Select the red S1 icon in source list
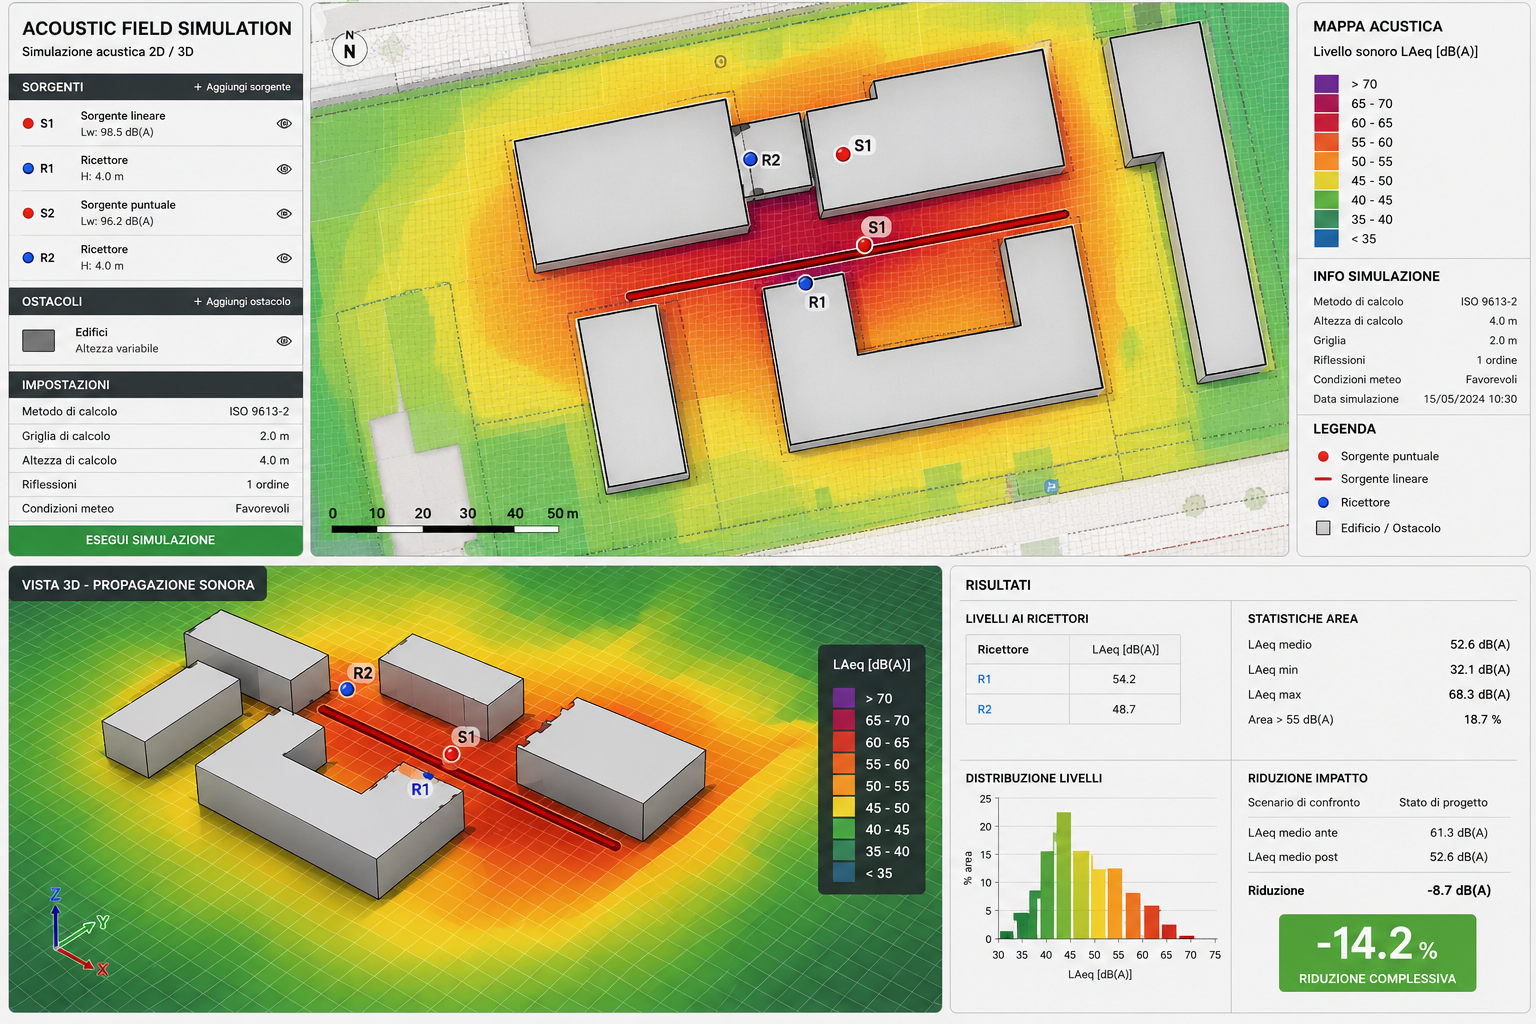Screen dimensions: 1536x1024 pyautogui.click(x=28, y=124)
